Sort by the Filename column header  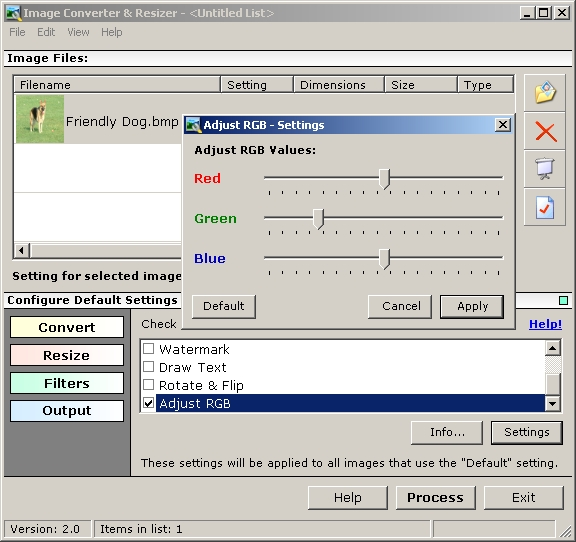(117, 85)
